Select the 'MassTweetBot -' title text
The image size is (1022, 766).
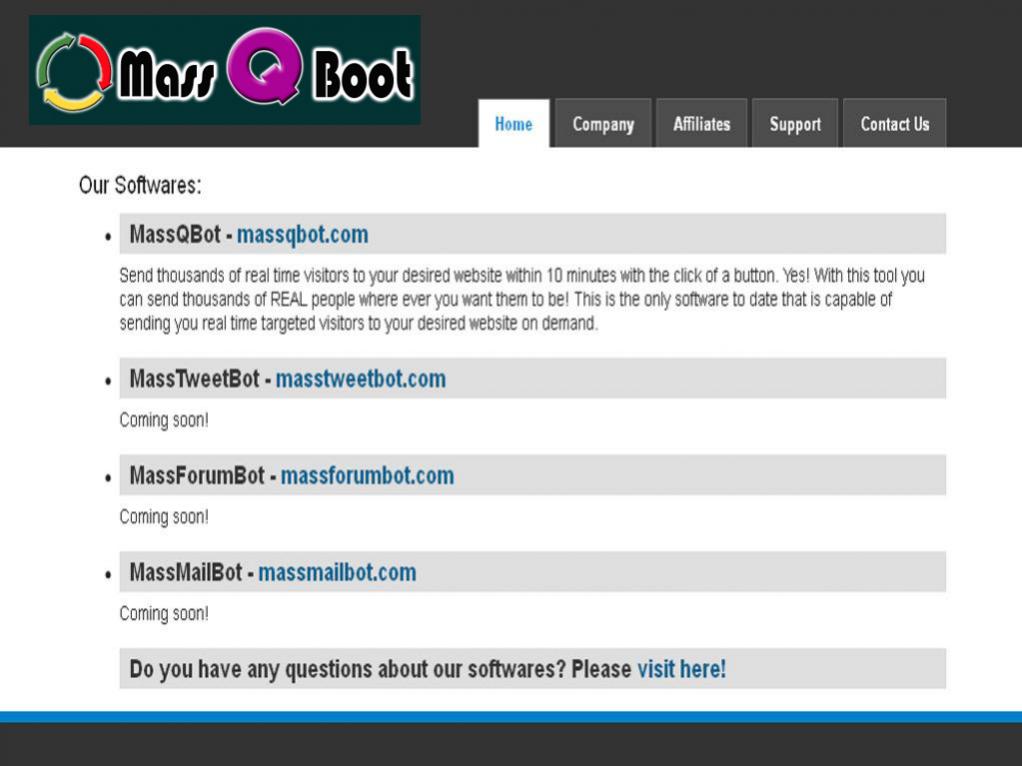[x=200, y=379]
